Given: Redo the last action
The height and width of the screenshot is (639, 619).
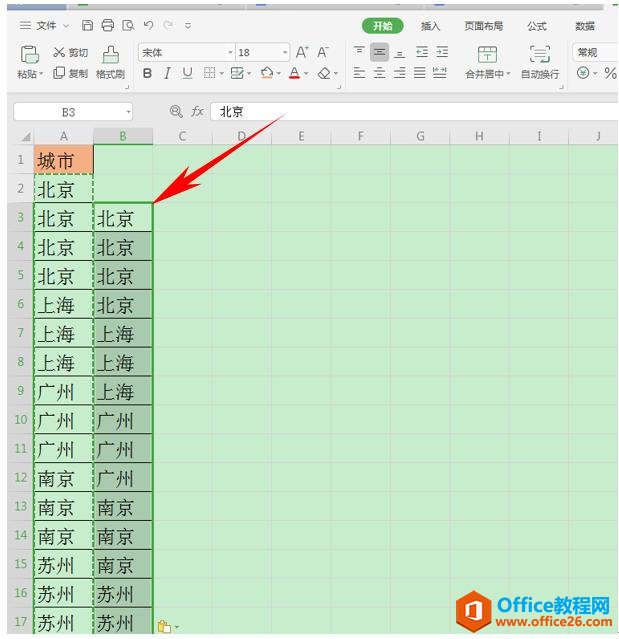Looking at the screenshot, I should [168, 25].
